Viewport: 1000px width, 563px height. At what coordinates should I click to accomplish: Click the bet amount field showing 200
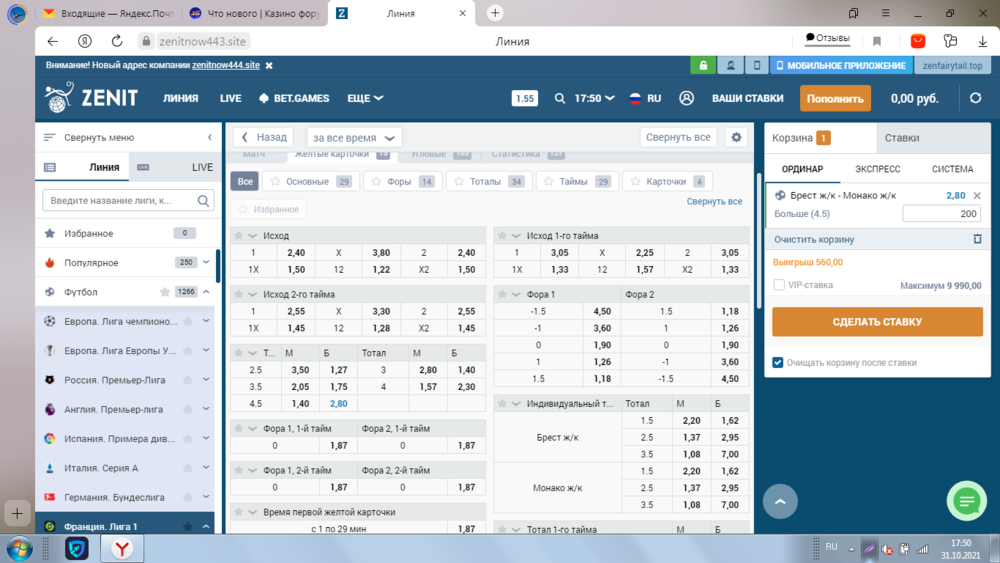click(x=941, y=214)
